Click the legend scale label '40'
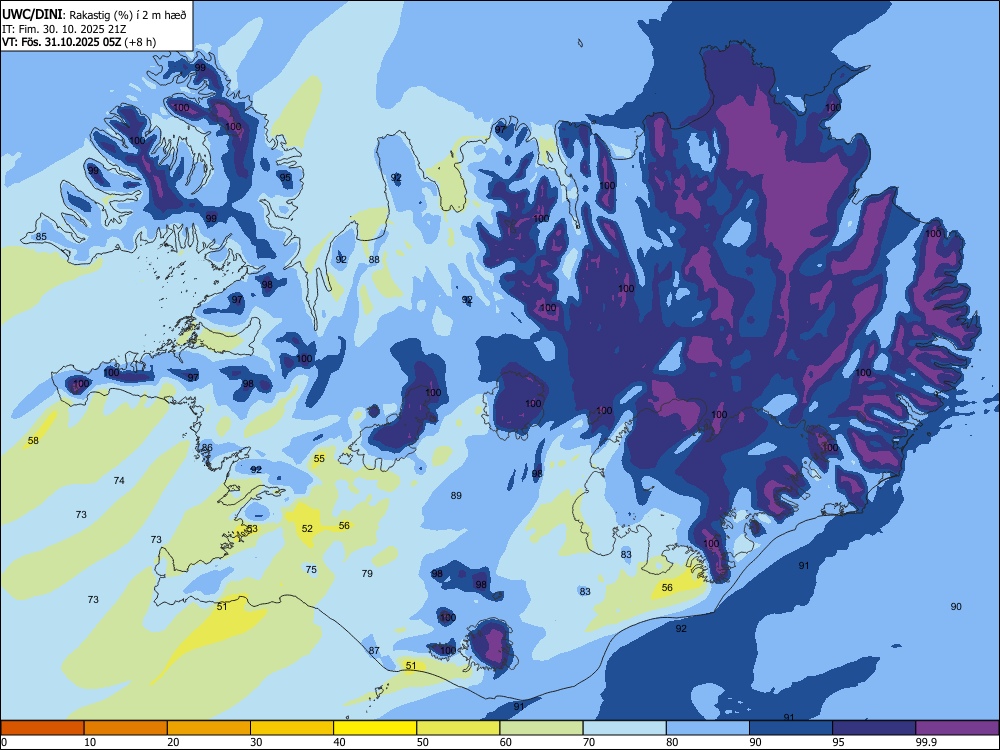The image size is (1000, 750). (339, 742)
